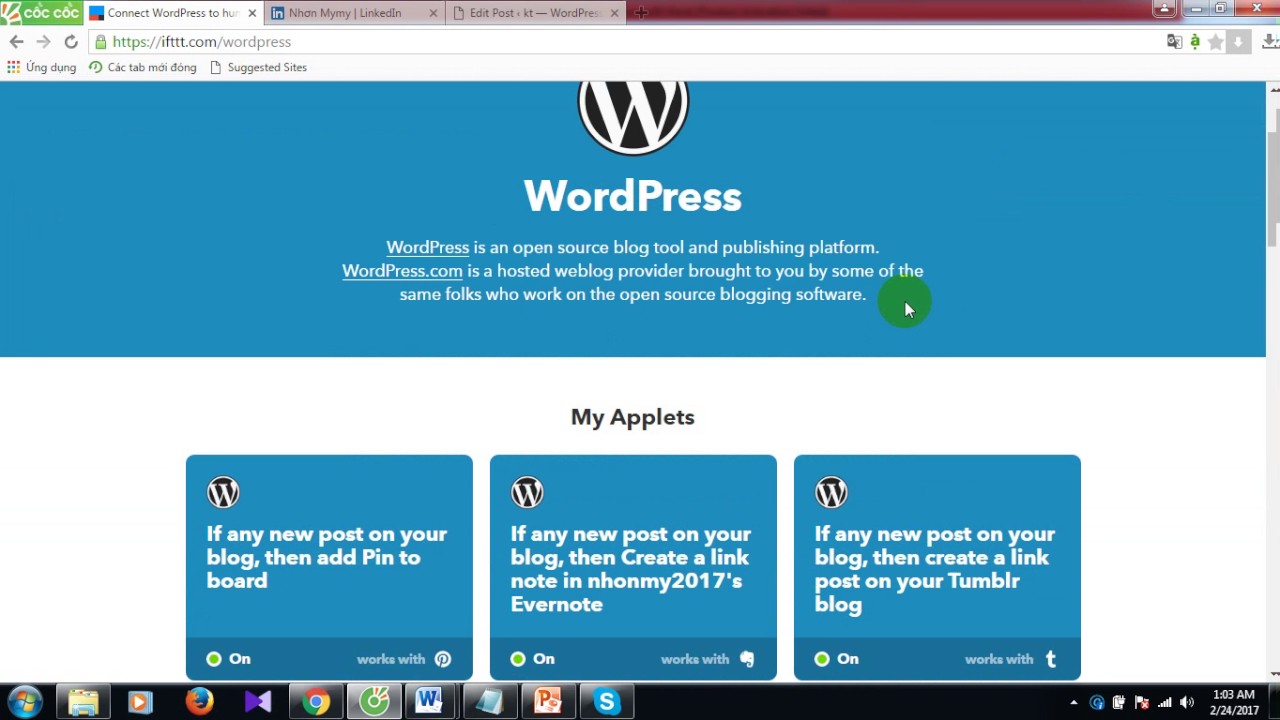Open Windows Start menu
This screenshot has height=720, width=1280.
pos(25,701)
